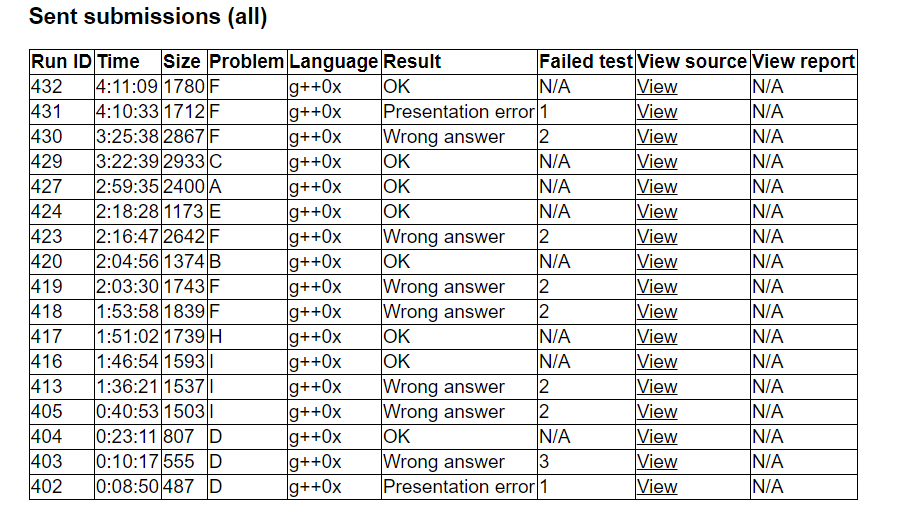Viewport: 924px width, 519px height.
Task: Open source View link for run 416
Action: coord(657,362)
